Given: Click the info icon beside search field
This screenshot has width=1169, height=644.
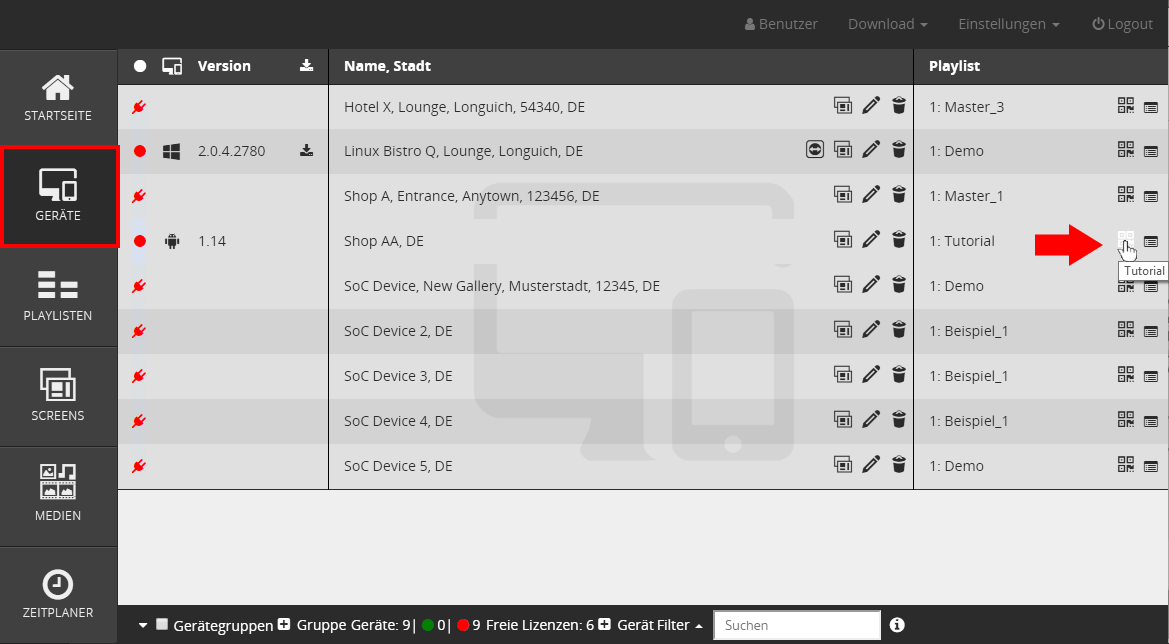Looking at the screenshot, I should [x=897, y=625].
